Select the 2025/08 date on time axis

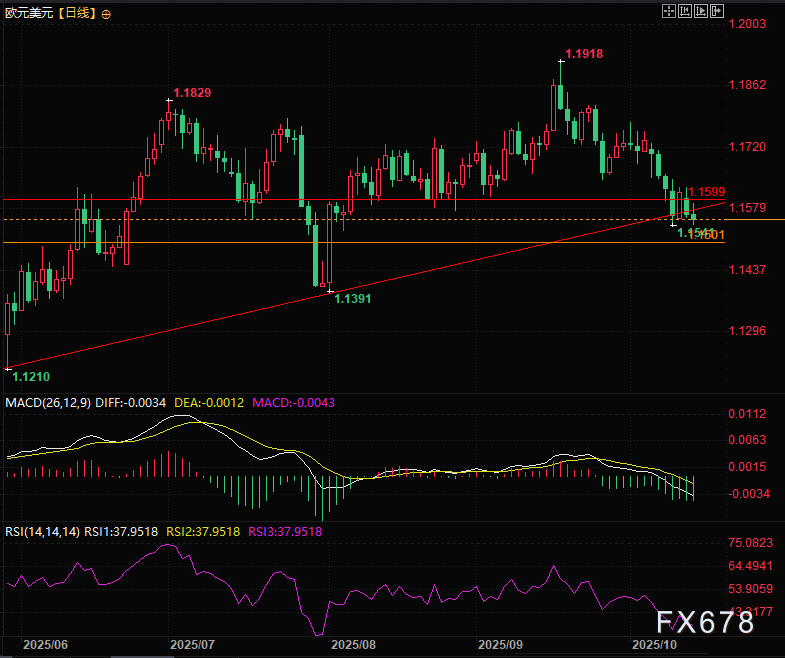[x=352, y=646]
